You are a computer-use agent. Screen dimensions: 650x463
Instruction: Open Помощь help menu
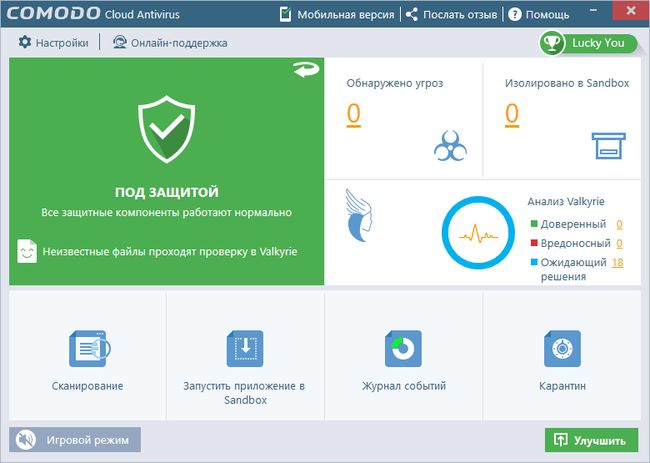click(x=538, y=15)
